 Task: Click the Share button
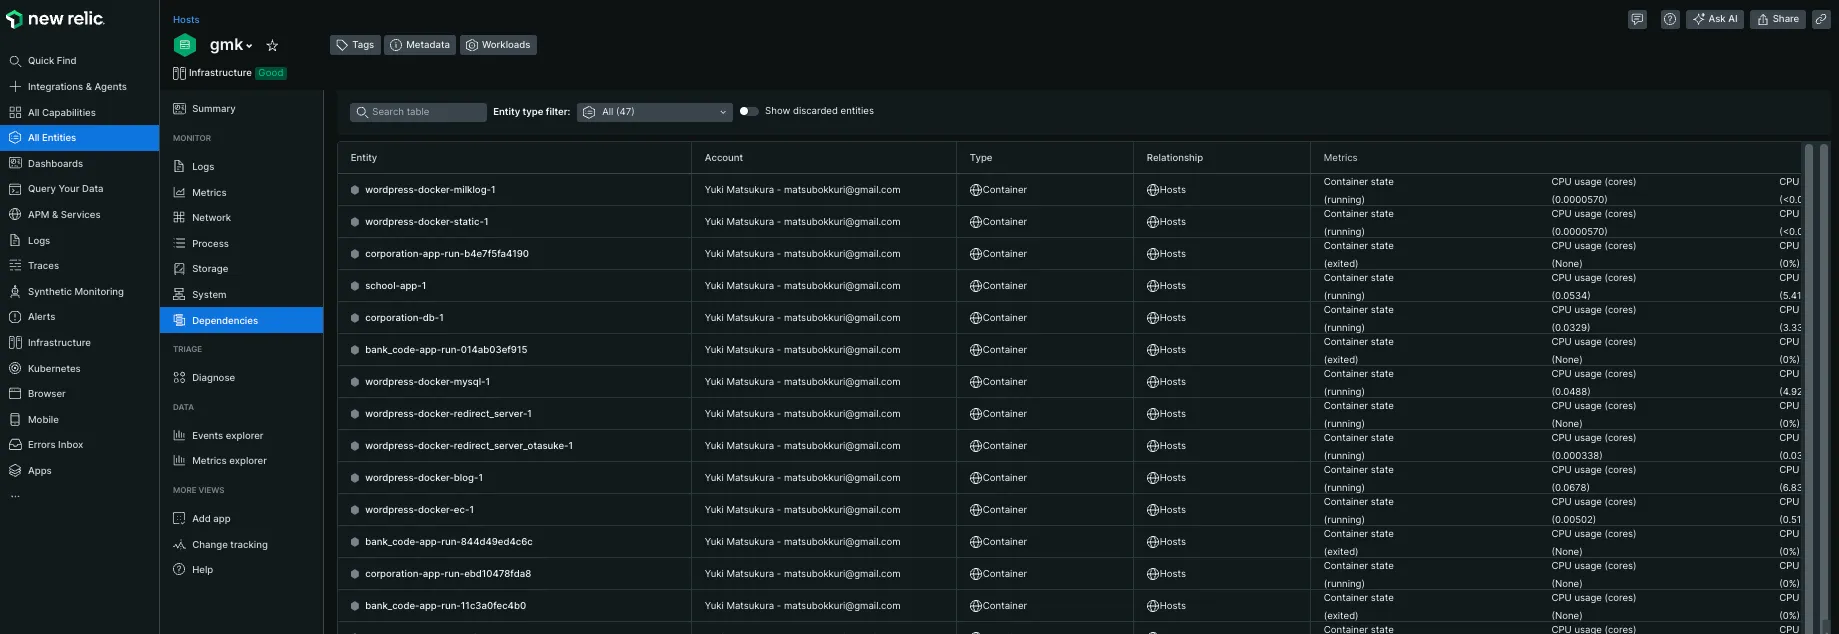1777,19
